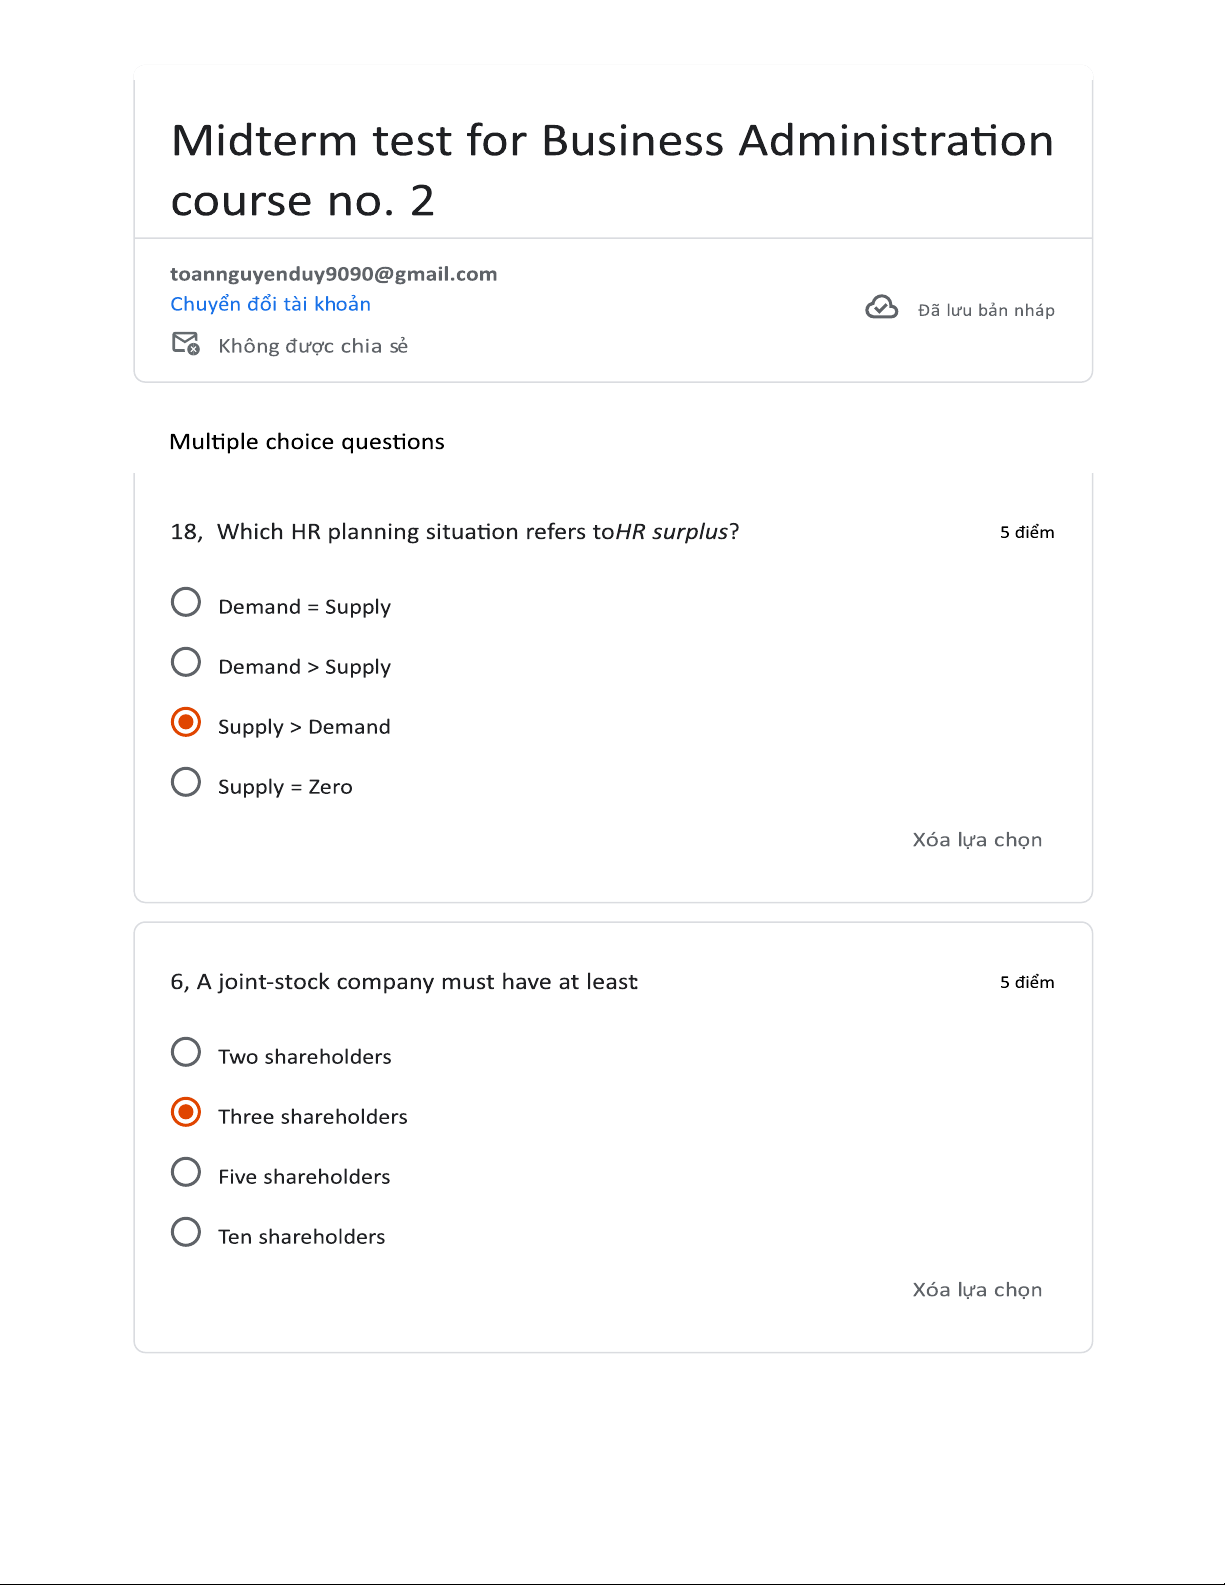Click question 6 text about joint-stock company
The width and height of the screenshot is (1225, 1585).
point(404,982)
